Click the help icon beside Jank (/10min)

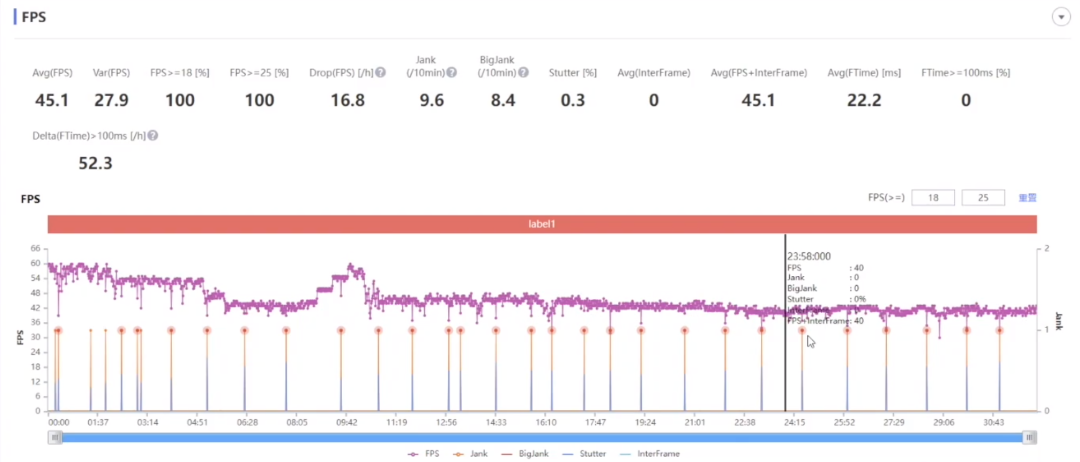[x=452, y=73]
